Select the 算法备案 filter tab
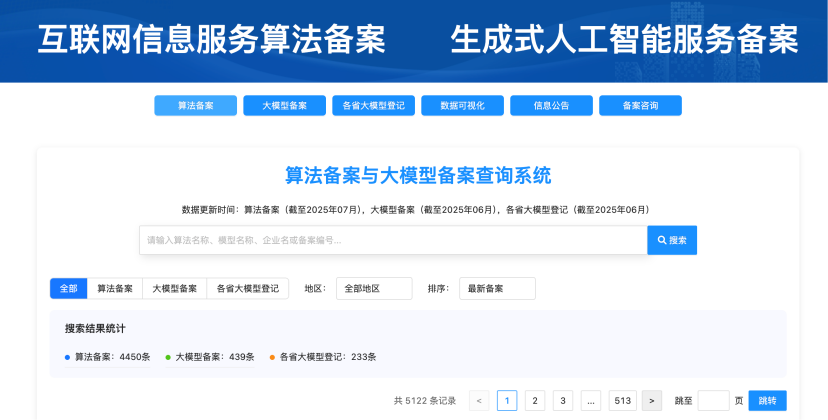This screenshot has width=828, height=420. pyautogui.click(x=115, y=289)
